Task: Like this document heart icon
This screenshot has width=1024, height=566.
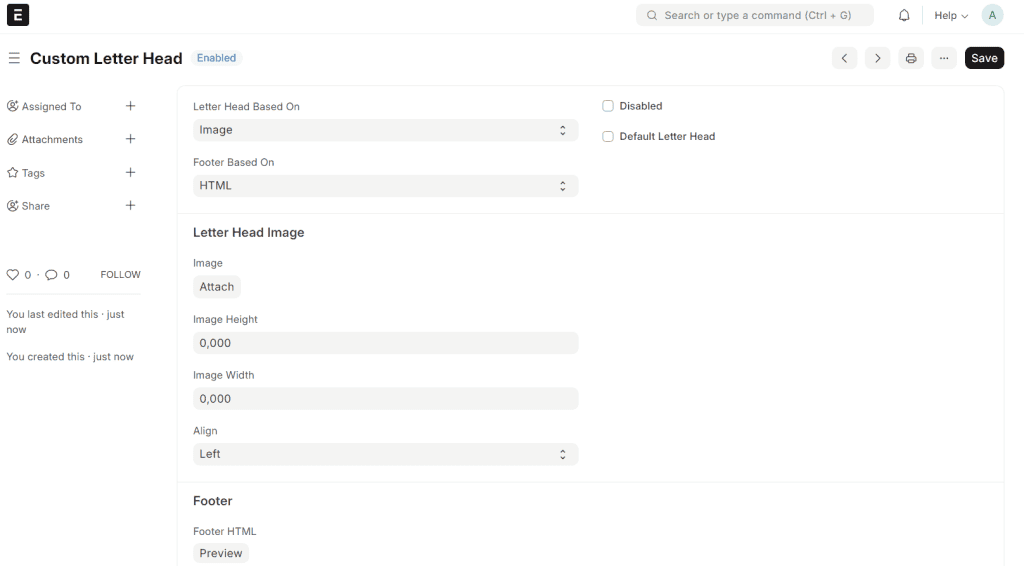Action: click(x=13, y=274)
